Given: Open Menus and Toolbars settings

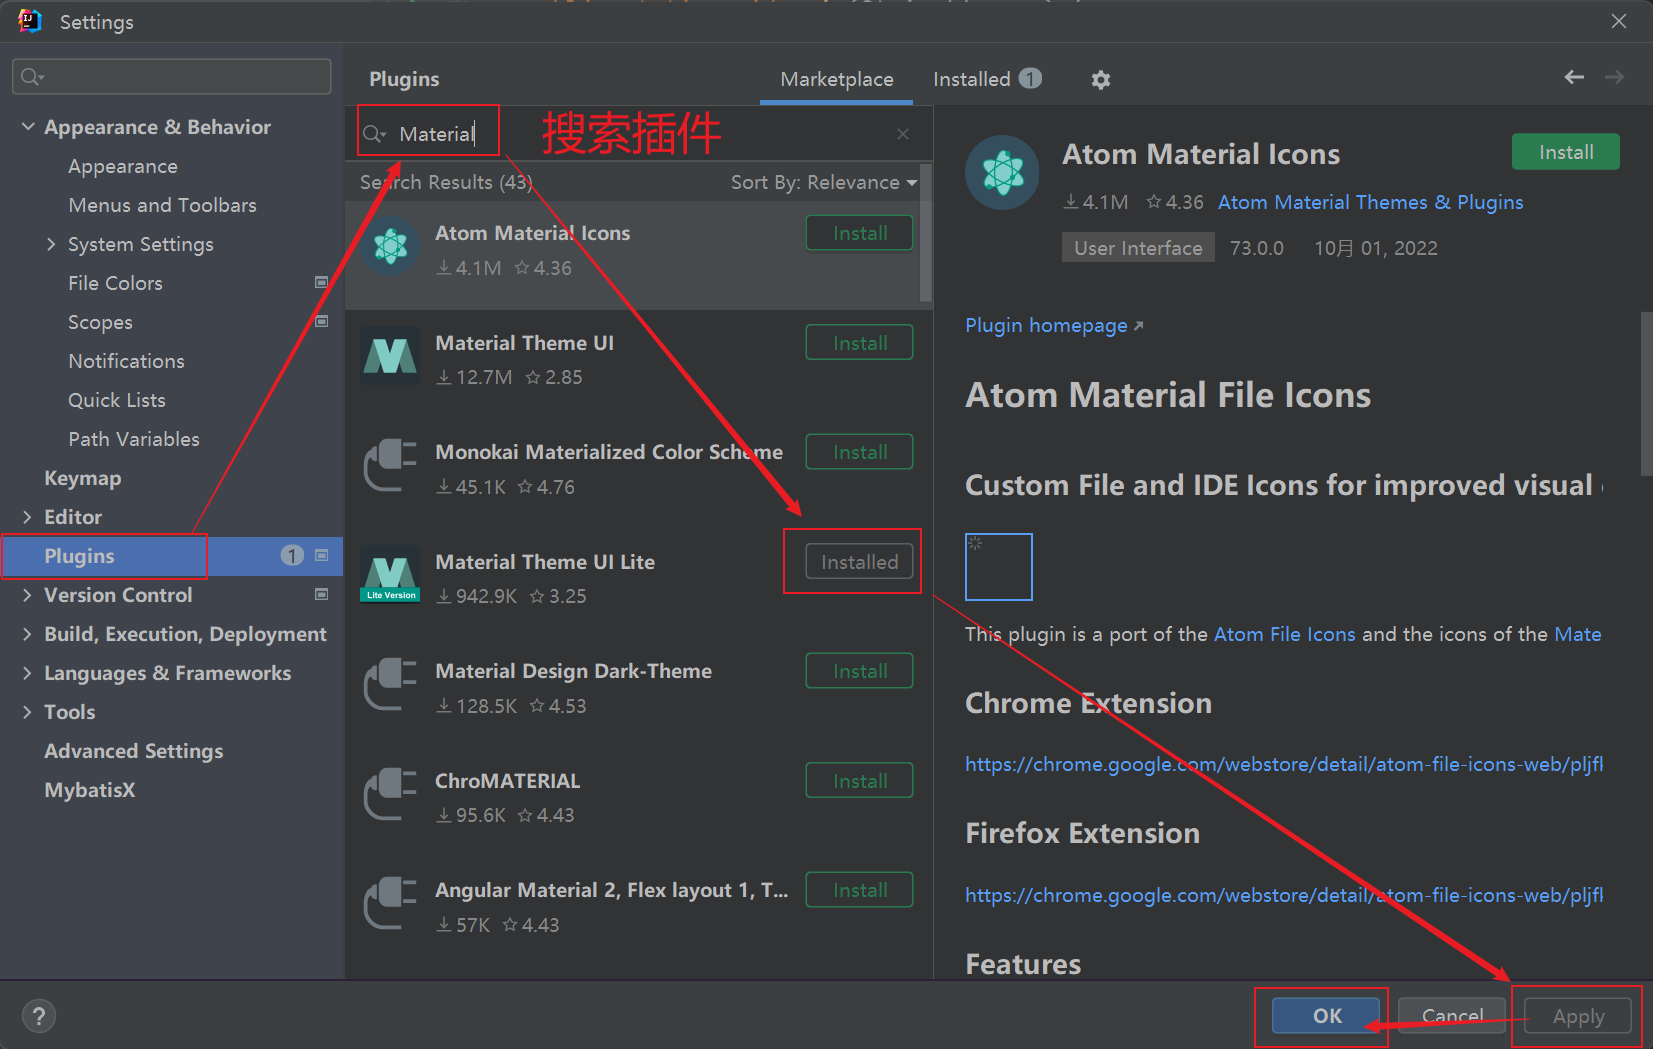Looking at the screenshot, I should point(162,205).
